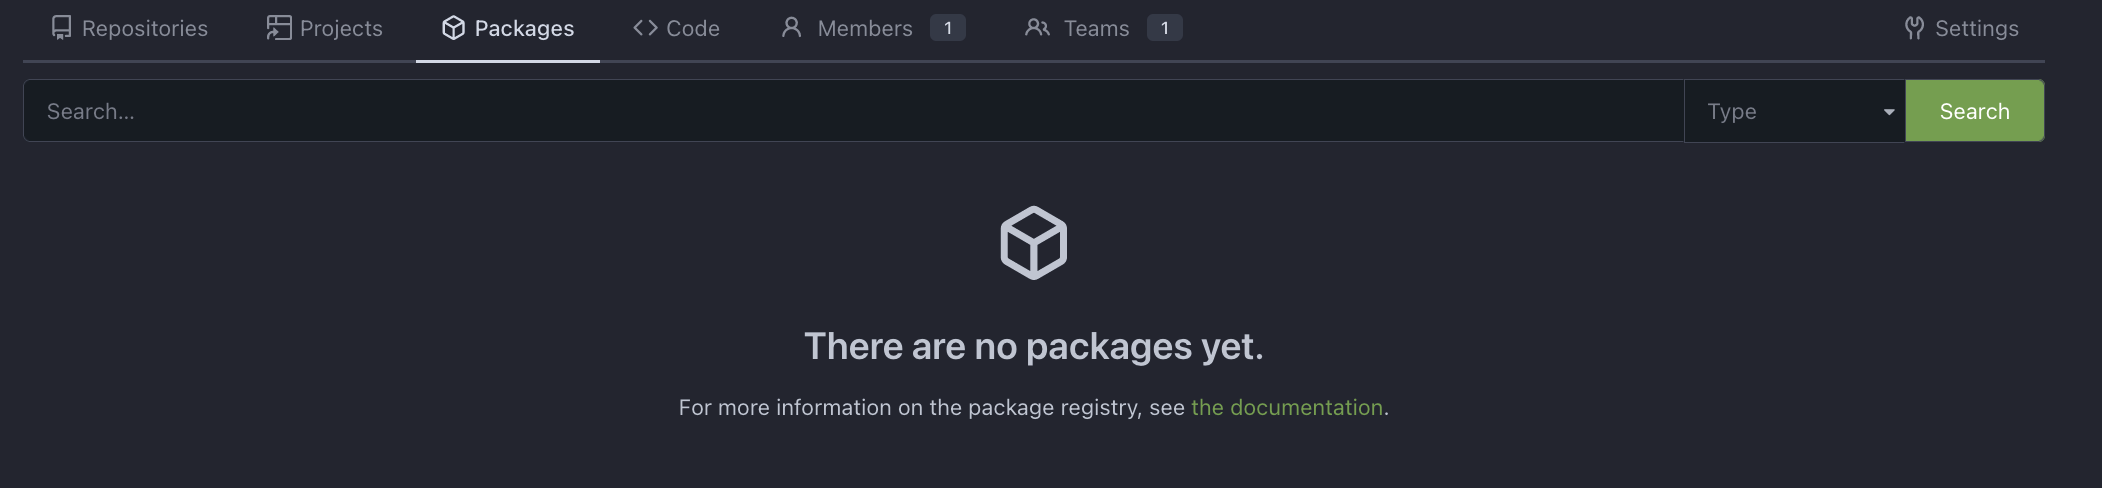Click the Code angle-brackets icon
Screen dimensions: 2102x488
[x=645, y=28]
